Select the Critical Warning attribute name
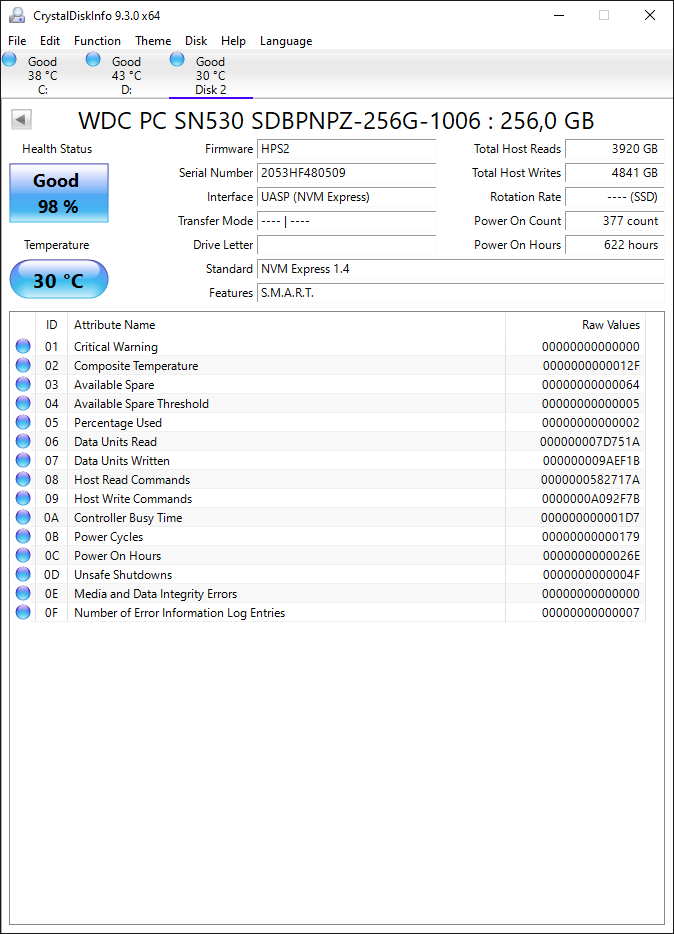The width and height of the screenshot is (674, 934). [116, 347]
